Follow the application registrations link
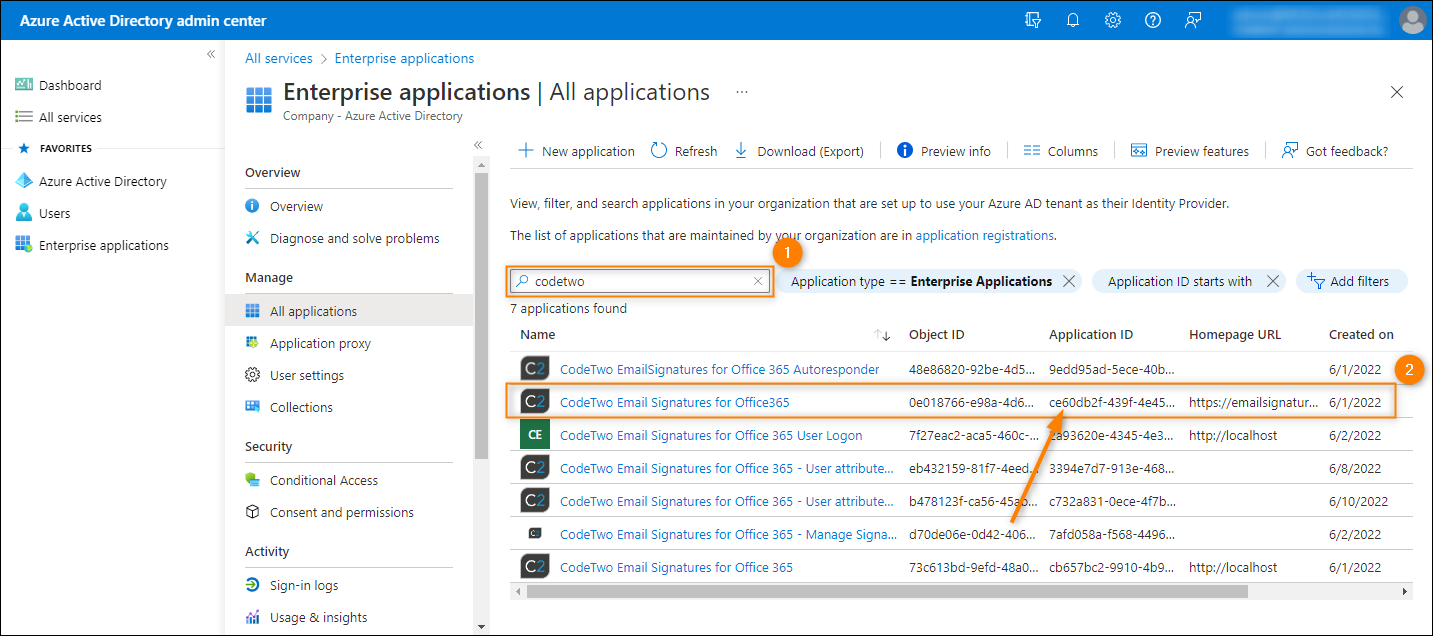 985,236
